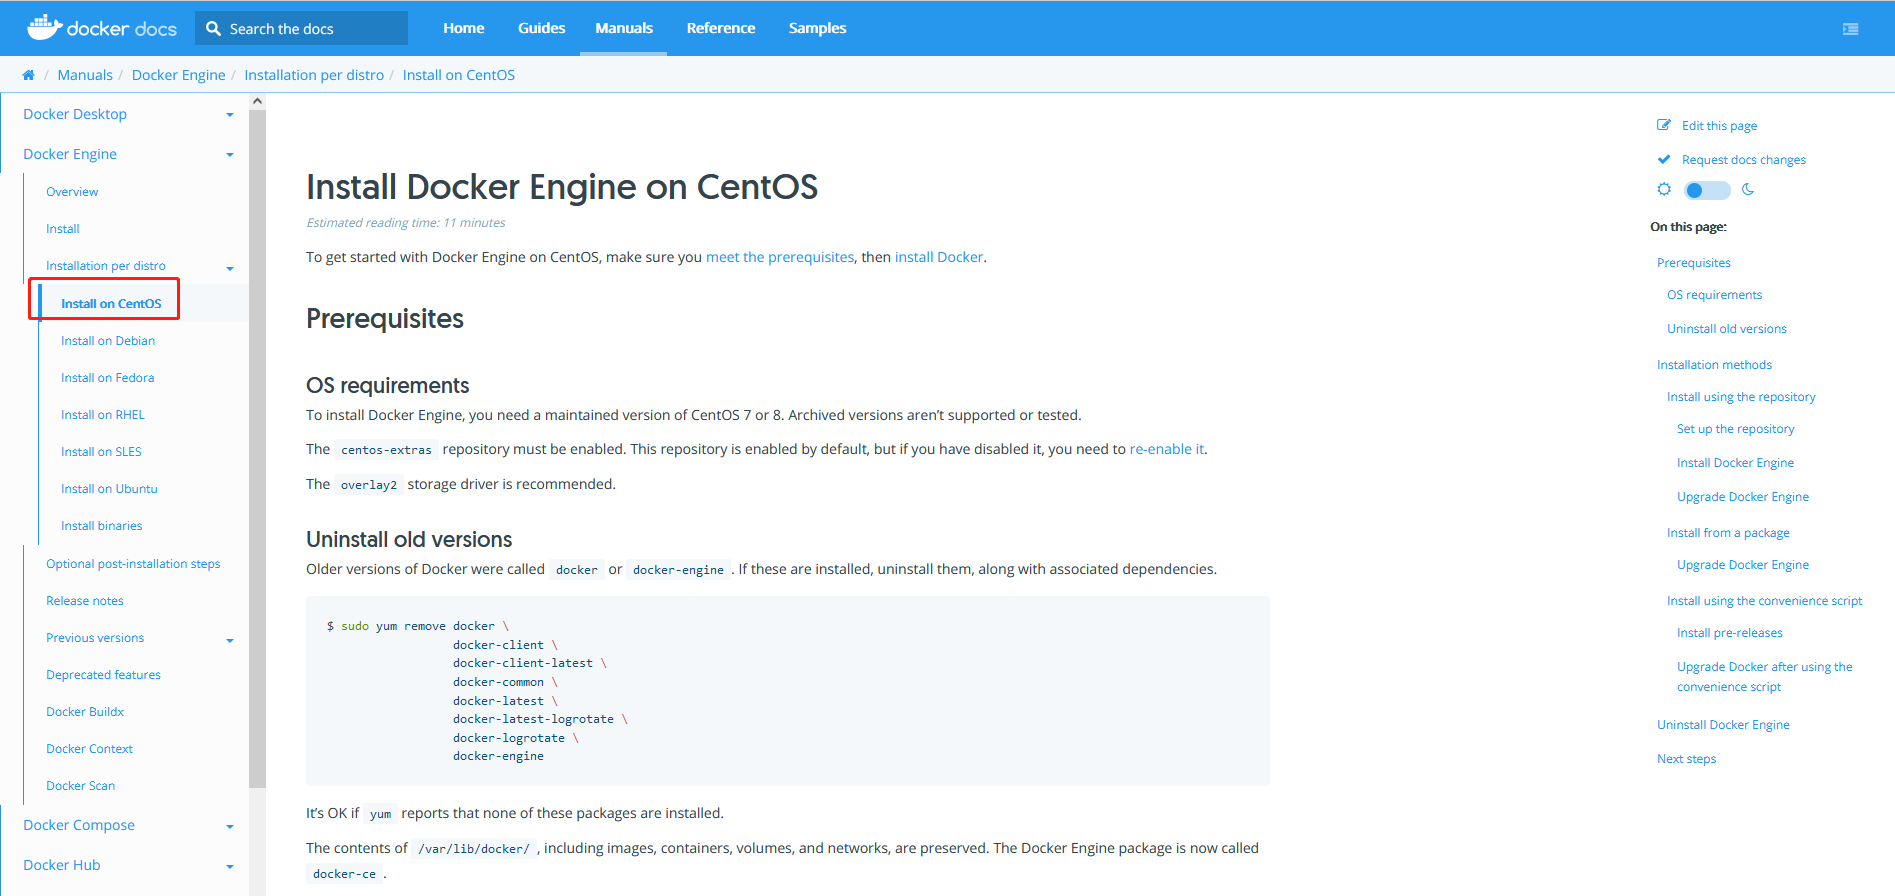Open Install on SLES

101,452
